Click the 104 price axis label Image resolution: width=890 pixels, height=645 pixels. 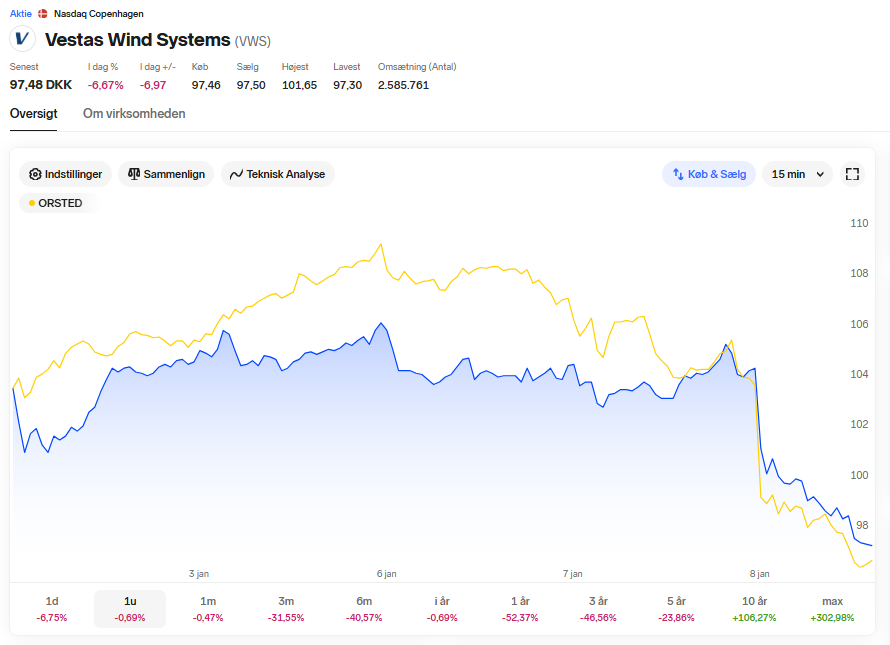pyautogui.click(x=859, y=374)
